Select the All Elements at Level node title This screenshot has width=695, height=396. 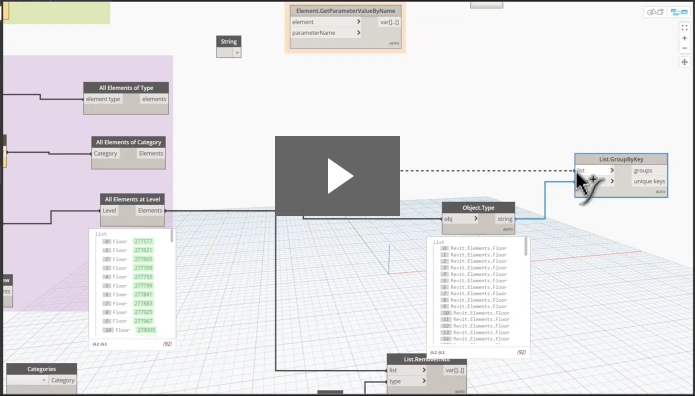tap(132, 199)
